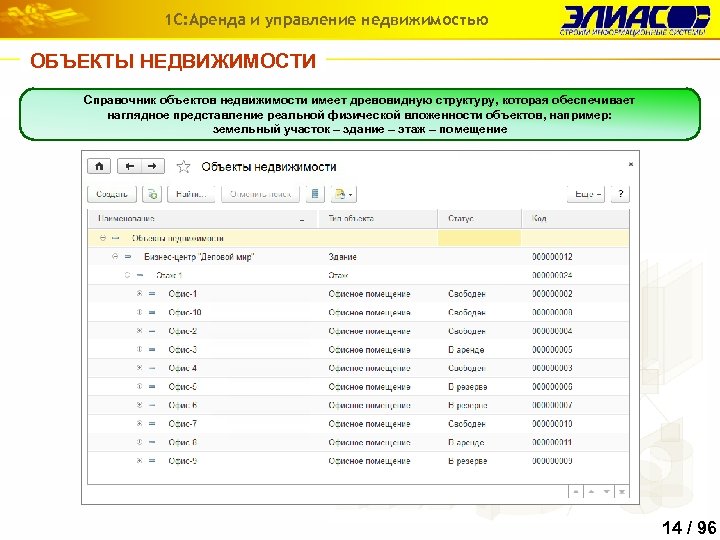Open the Еще menu
The image size is (720, 540).
(588, 194)
